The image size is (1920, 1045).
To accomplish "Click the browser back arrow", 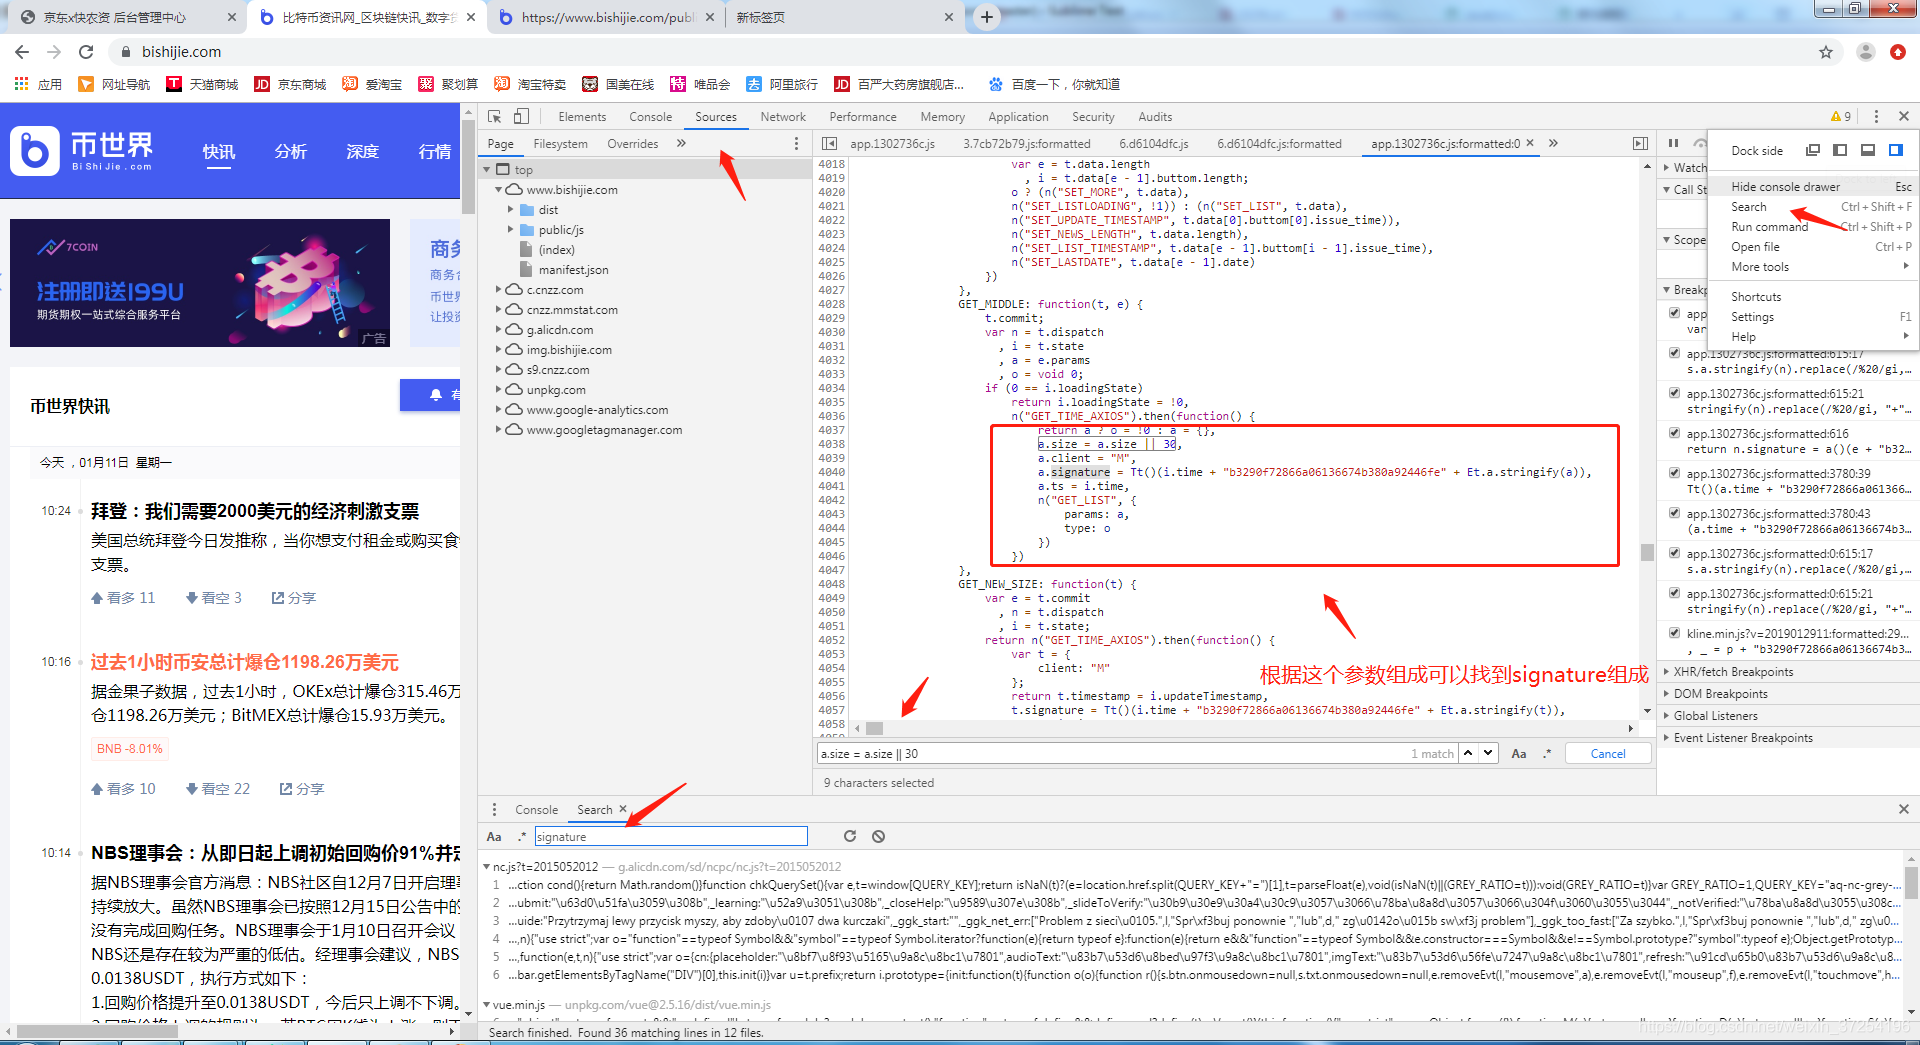I will [x=22, y=52].
